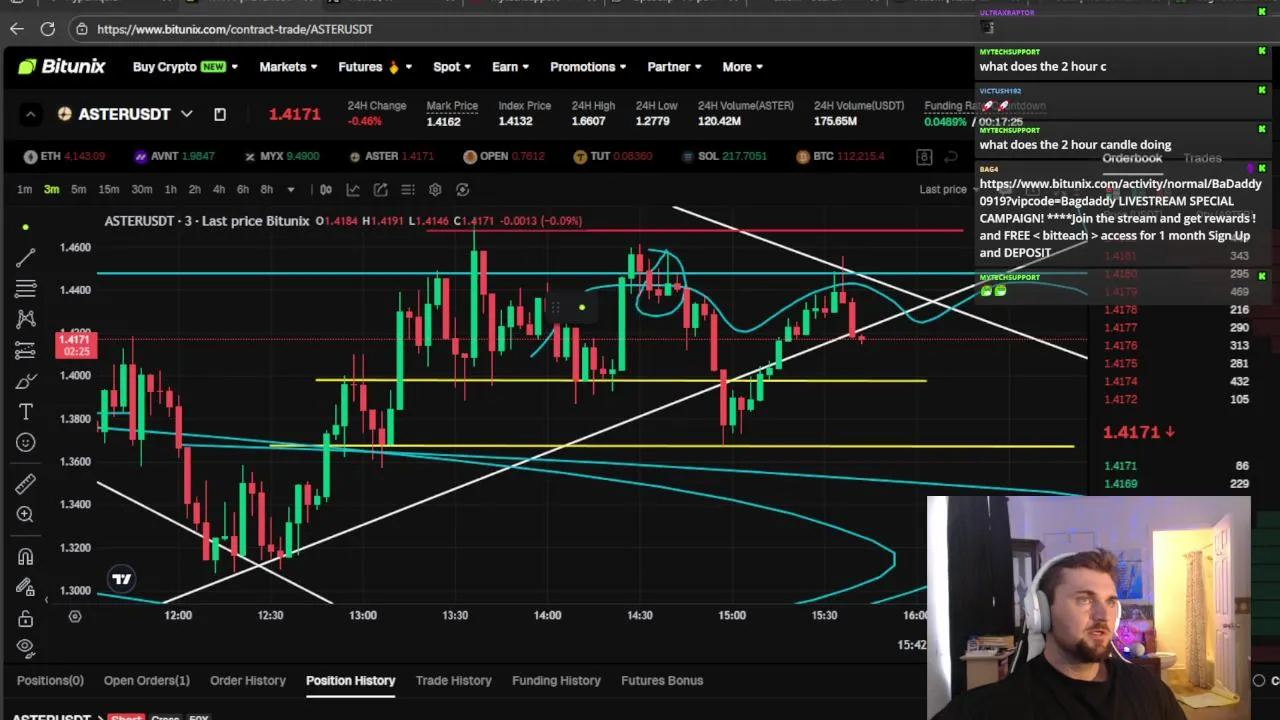Select the Text annotation tool

pyautogui.click(x=26, y=412)
